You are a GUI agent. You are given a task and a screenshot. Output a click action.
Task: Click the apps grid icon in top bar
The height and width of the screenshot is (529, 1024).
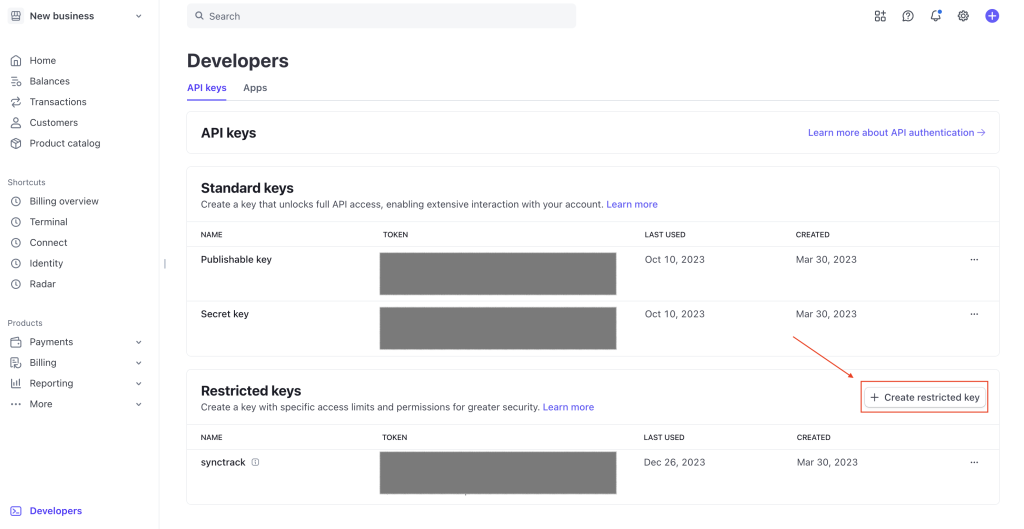coord(880,16)
